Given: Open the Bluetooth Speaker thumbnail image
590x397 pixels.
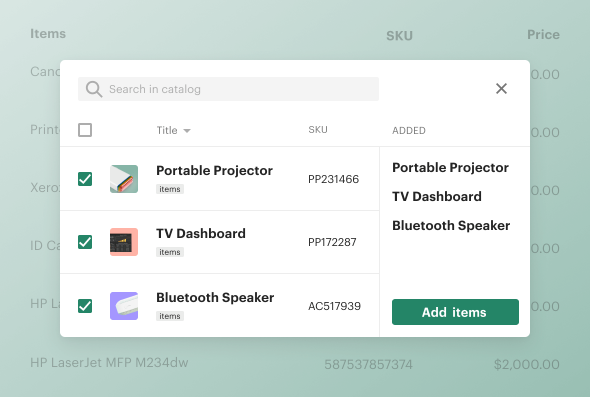Looking at the screenshot, I should [x=124, y=306].
